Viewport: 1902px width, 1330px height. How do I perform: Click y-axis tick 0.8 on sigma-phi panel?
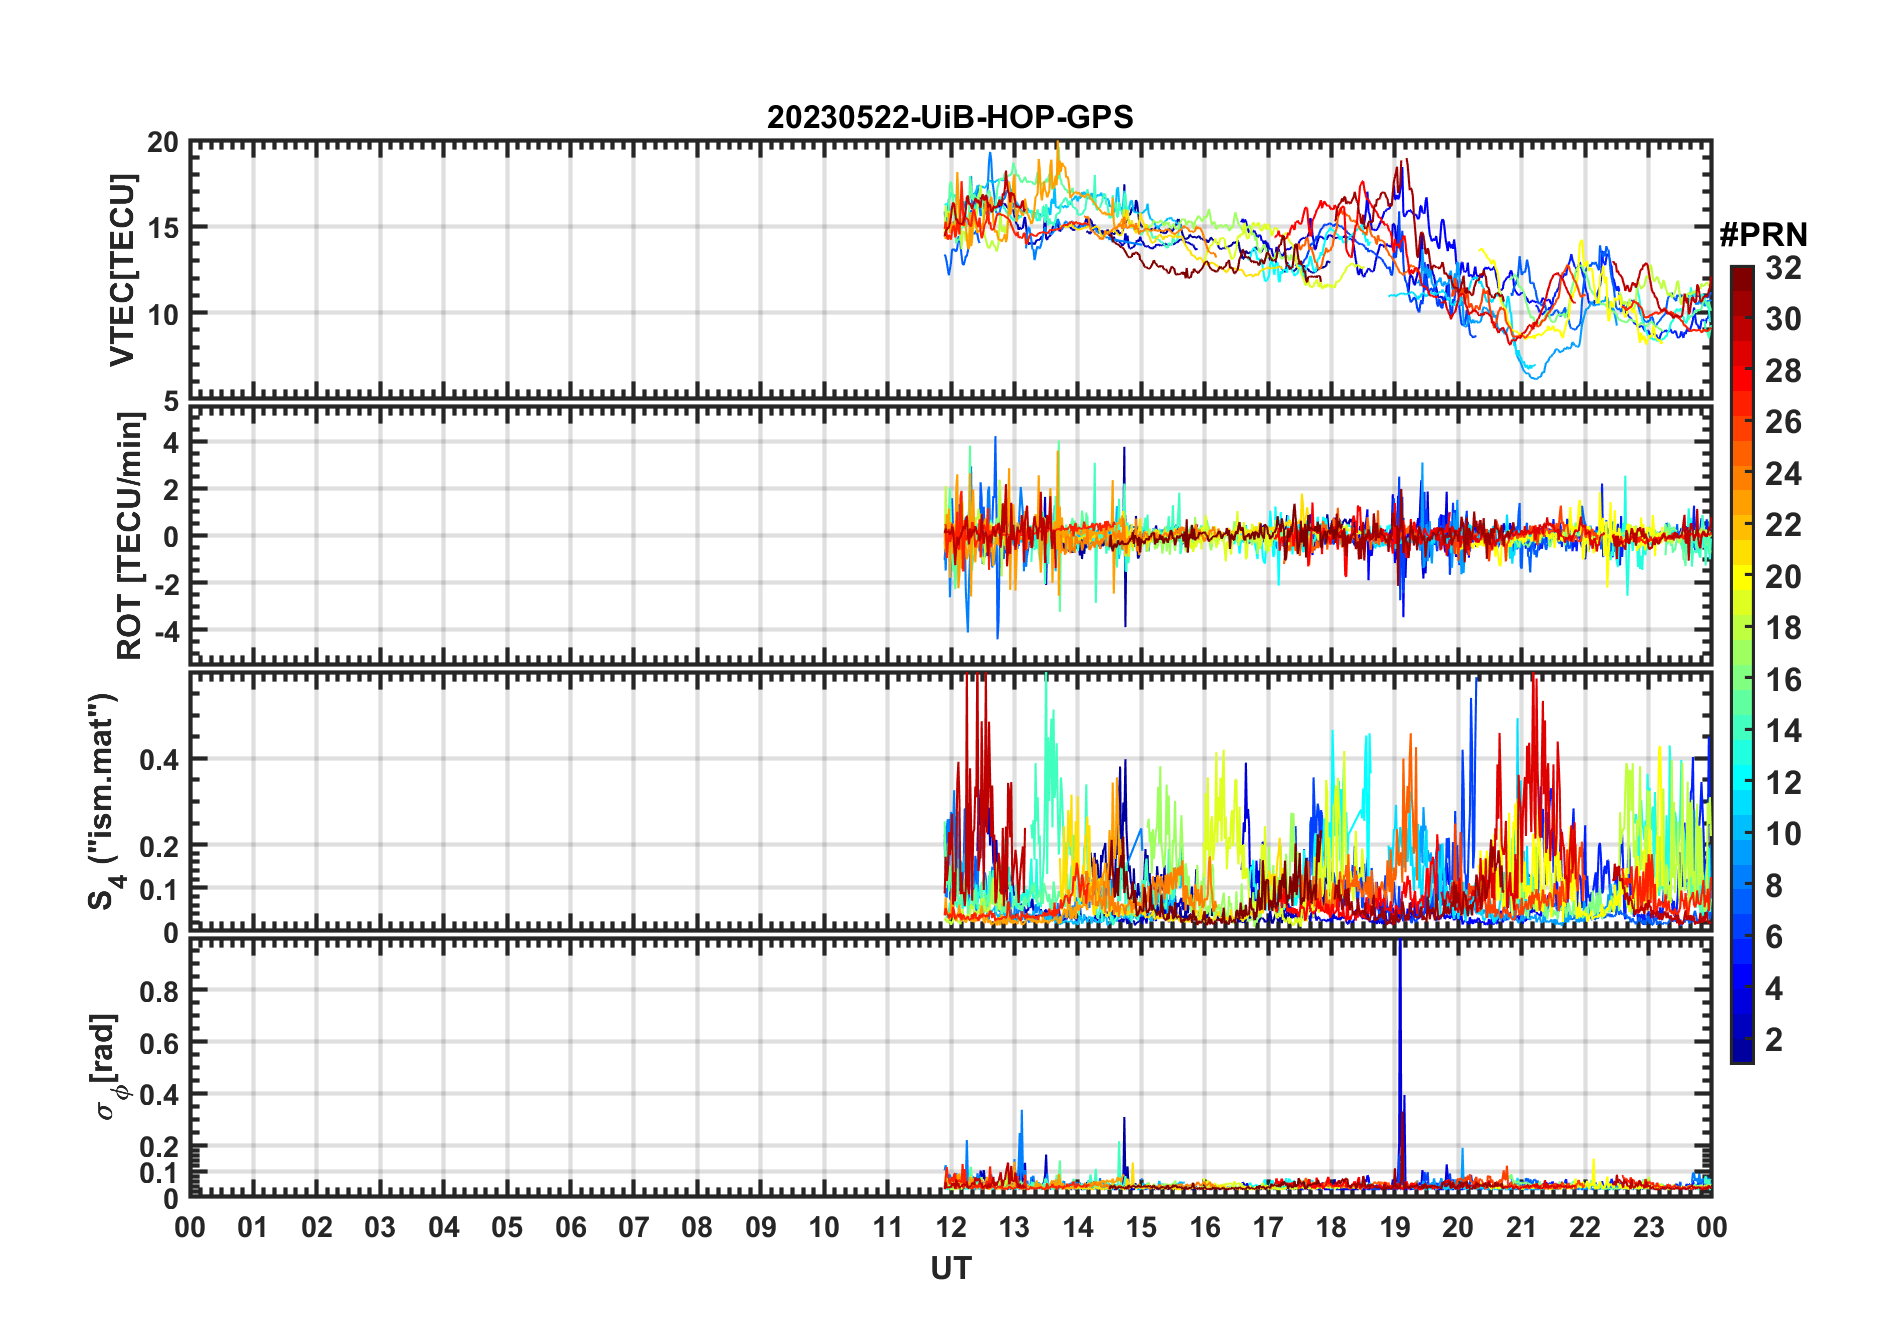(160, 991)
